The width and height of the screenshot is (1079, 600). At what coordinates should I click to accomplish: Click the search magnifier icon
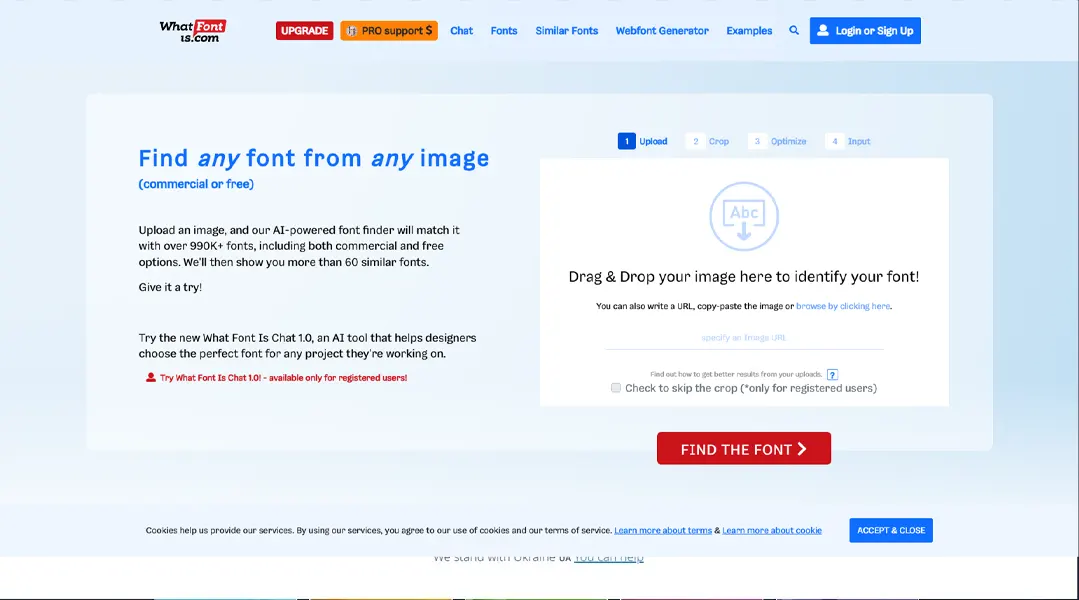[794, 30]
